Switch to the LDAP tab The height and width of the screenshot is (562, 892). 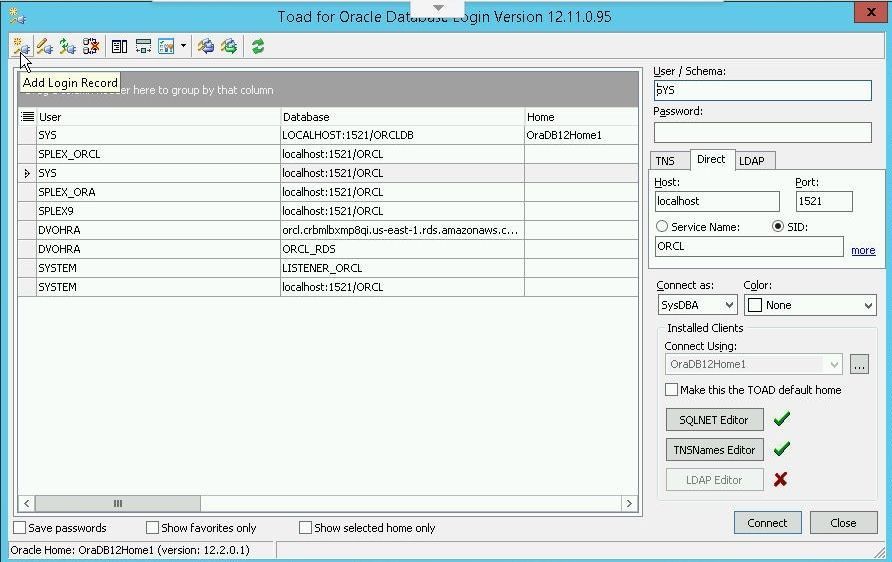coord(751,161)
